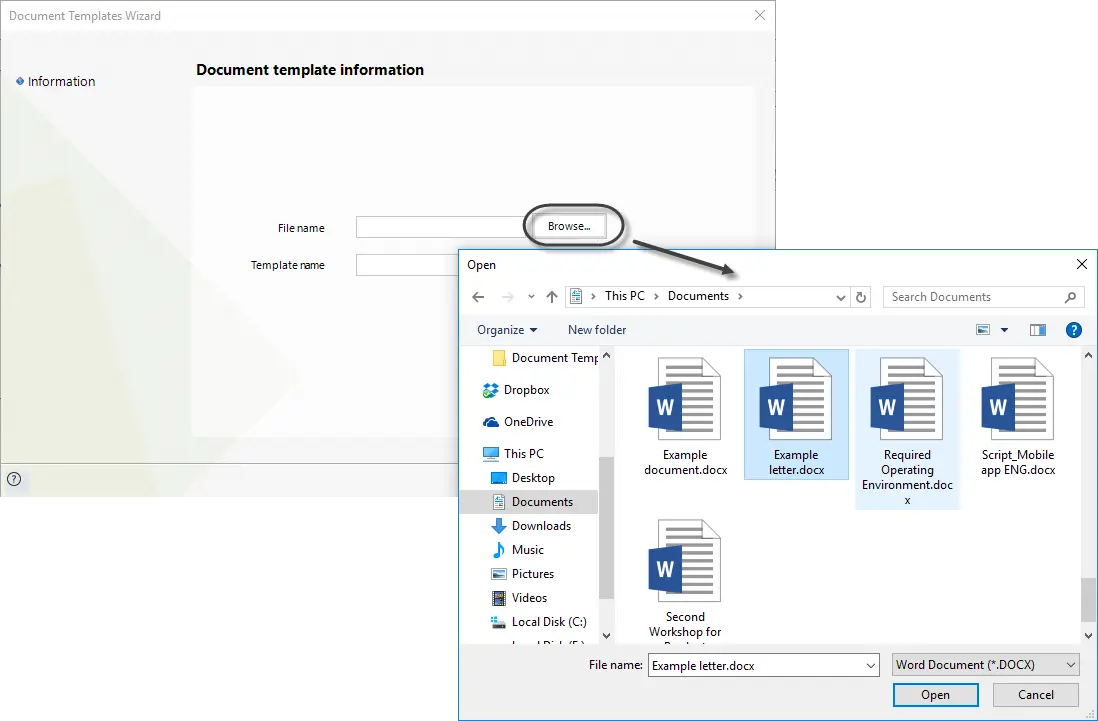The height and width of the screenshot is (721, 1098).
Task: Close the Open dialog
Action: coord(1081,264)
